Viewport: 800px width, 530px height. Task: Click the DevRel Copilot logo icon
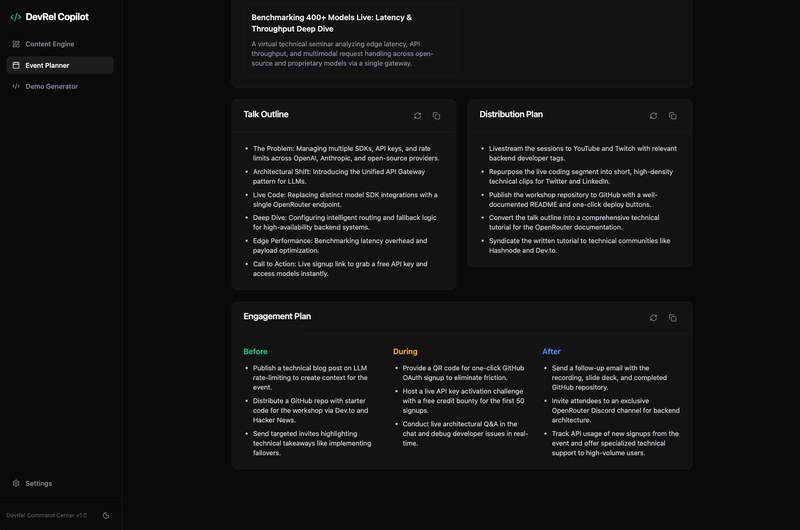tap(16, 17)
